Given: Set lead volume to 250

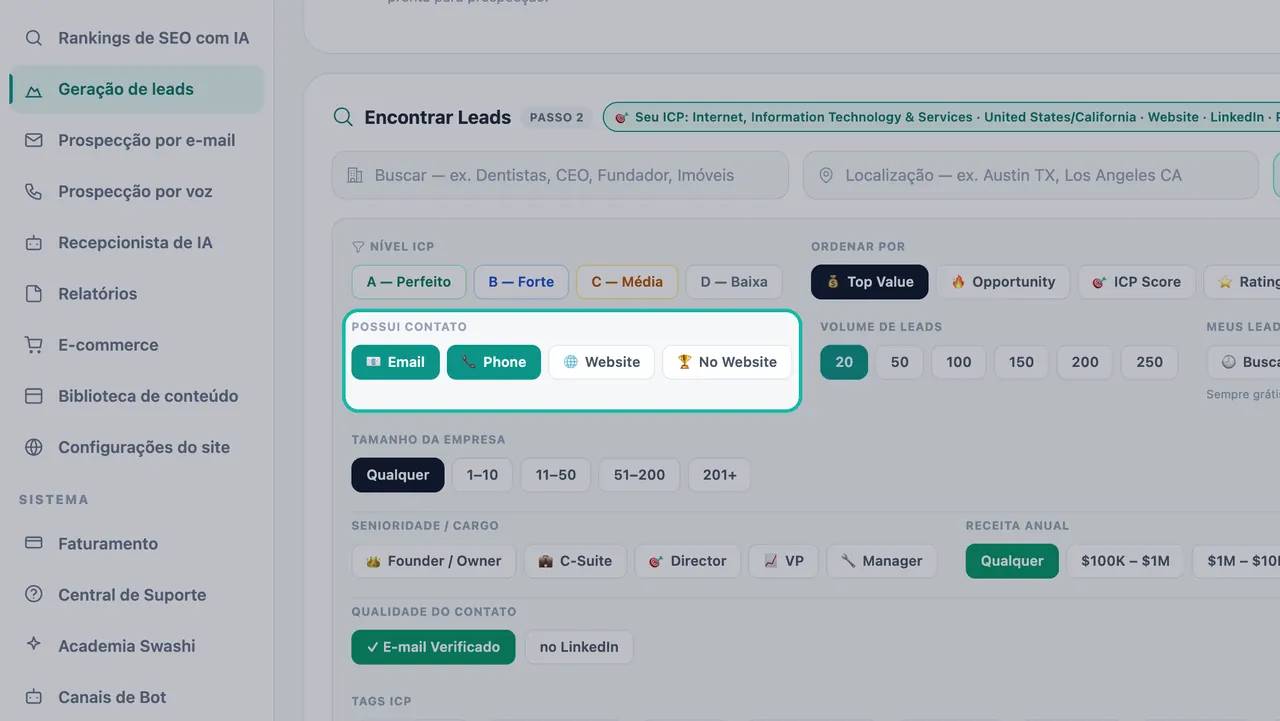Looking at the screenshot, I should click(1150, 362).
